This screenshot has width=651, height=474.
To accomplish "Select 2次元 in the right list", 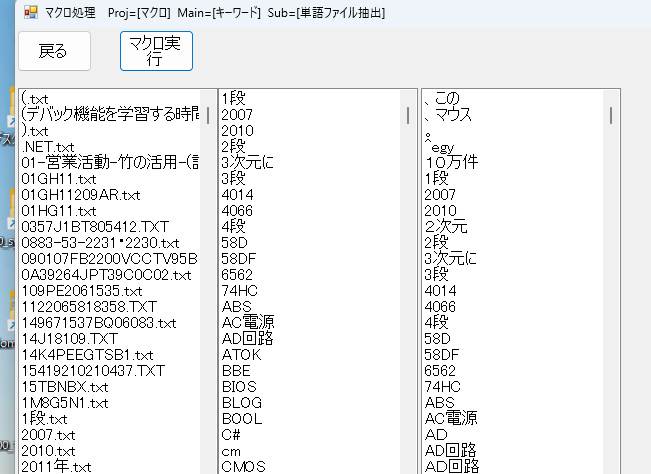I will (x=446, y=226).
